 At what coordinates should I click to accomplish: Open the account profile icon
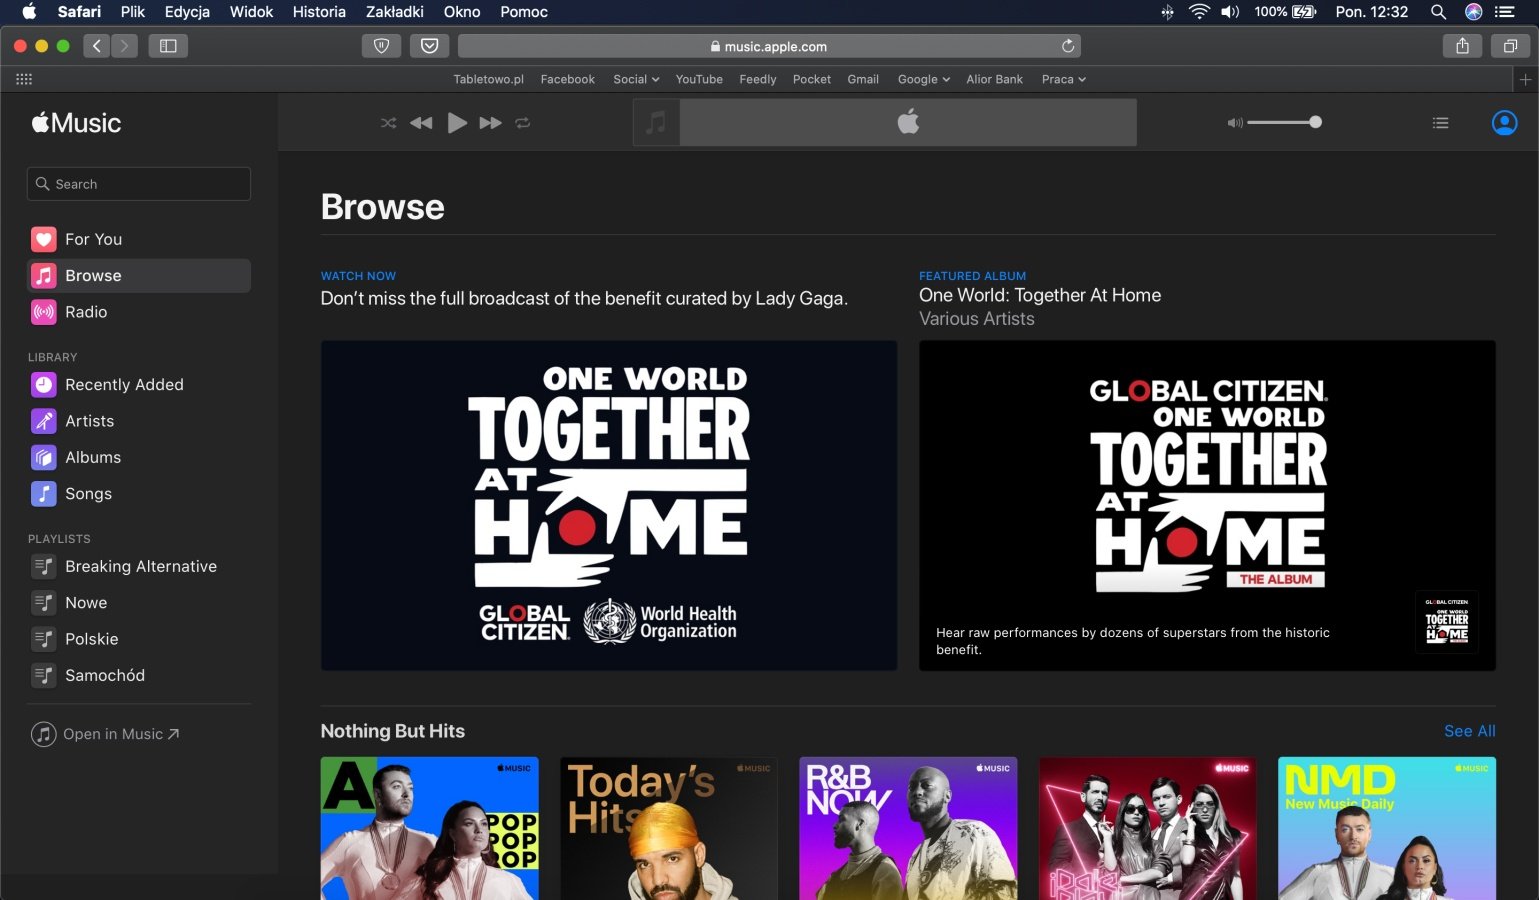pos(1504,122)
